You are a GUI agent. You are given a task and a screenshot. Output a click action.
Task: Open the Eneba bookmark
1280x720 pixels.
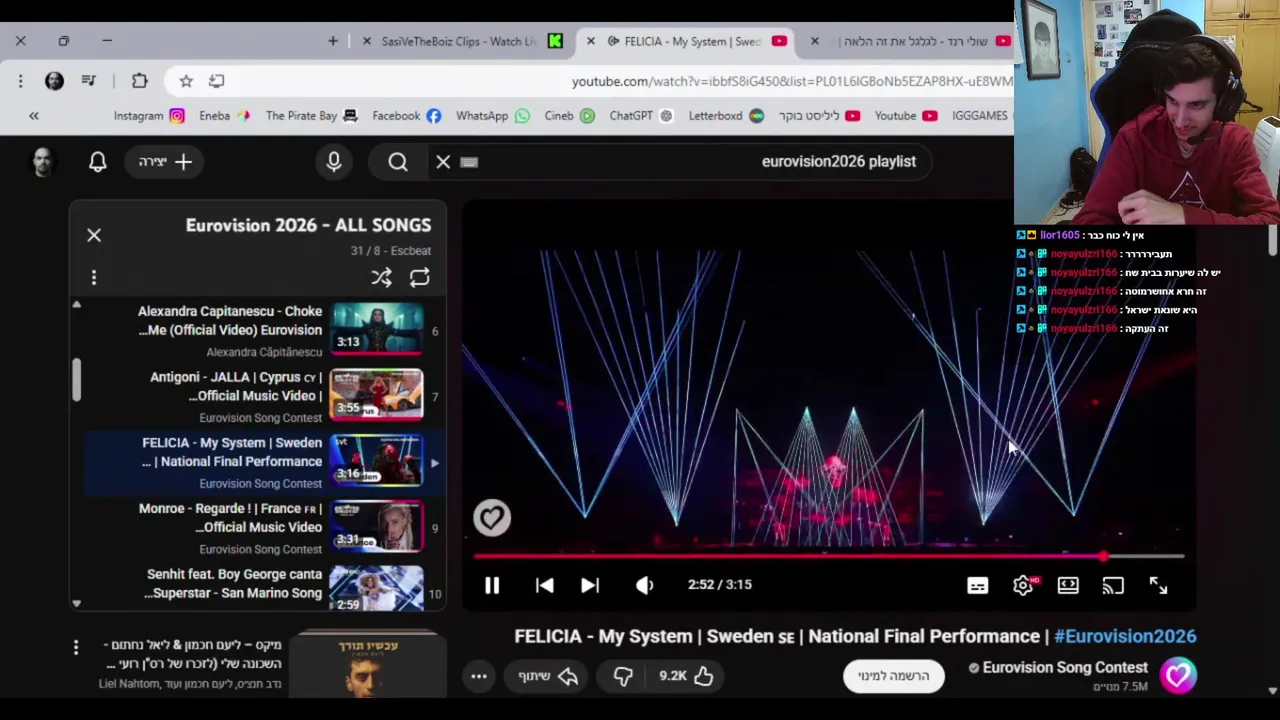(x=225, y=116)
